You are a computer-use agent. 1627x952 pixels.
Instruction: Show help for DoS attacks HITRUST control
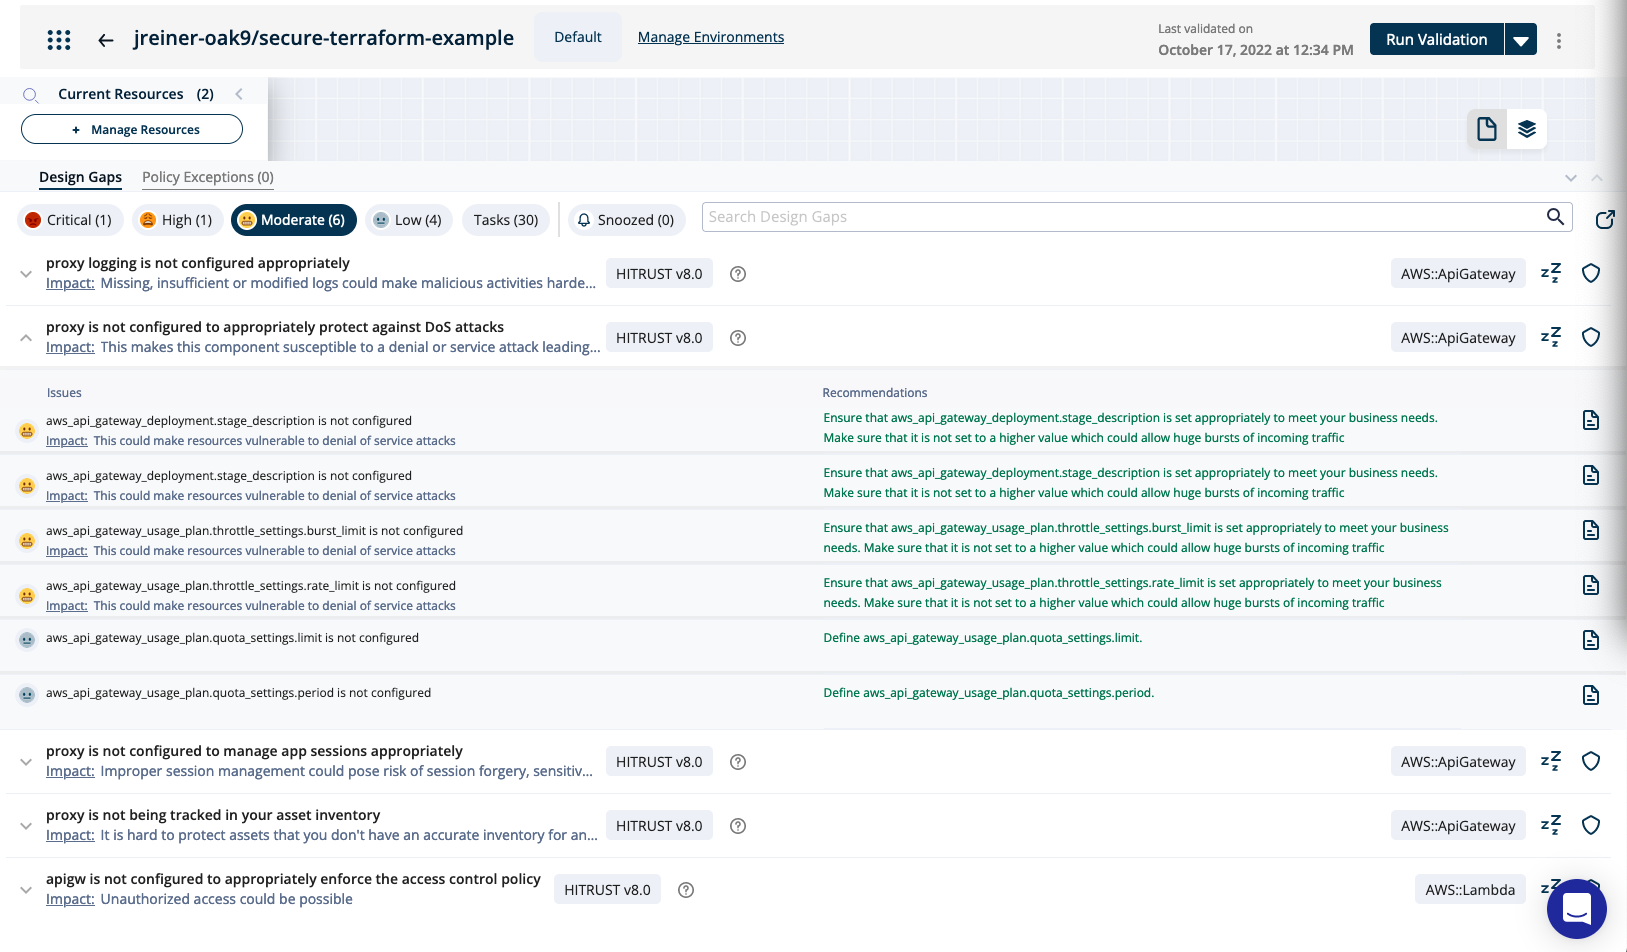[738, 338]
